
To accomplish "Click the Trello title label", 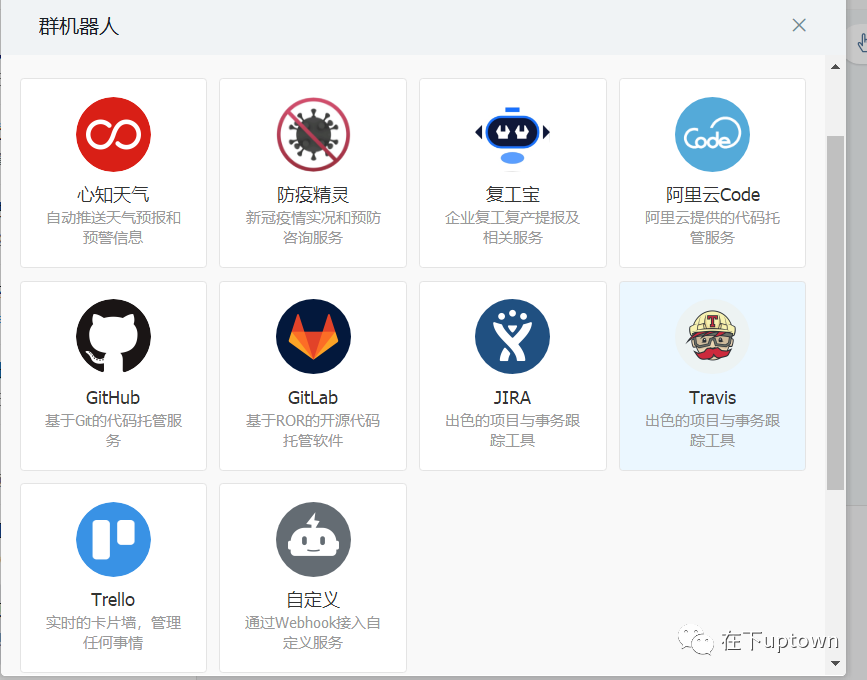I will 113,600.
